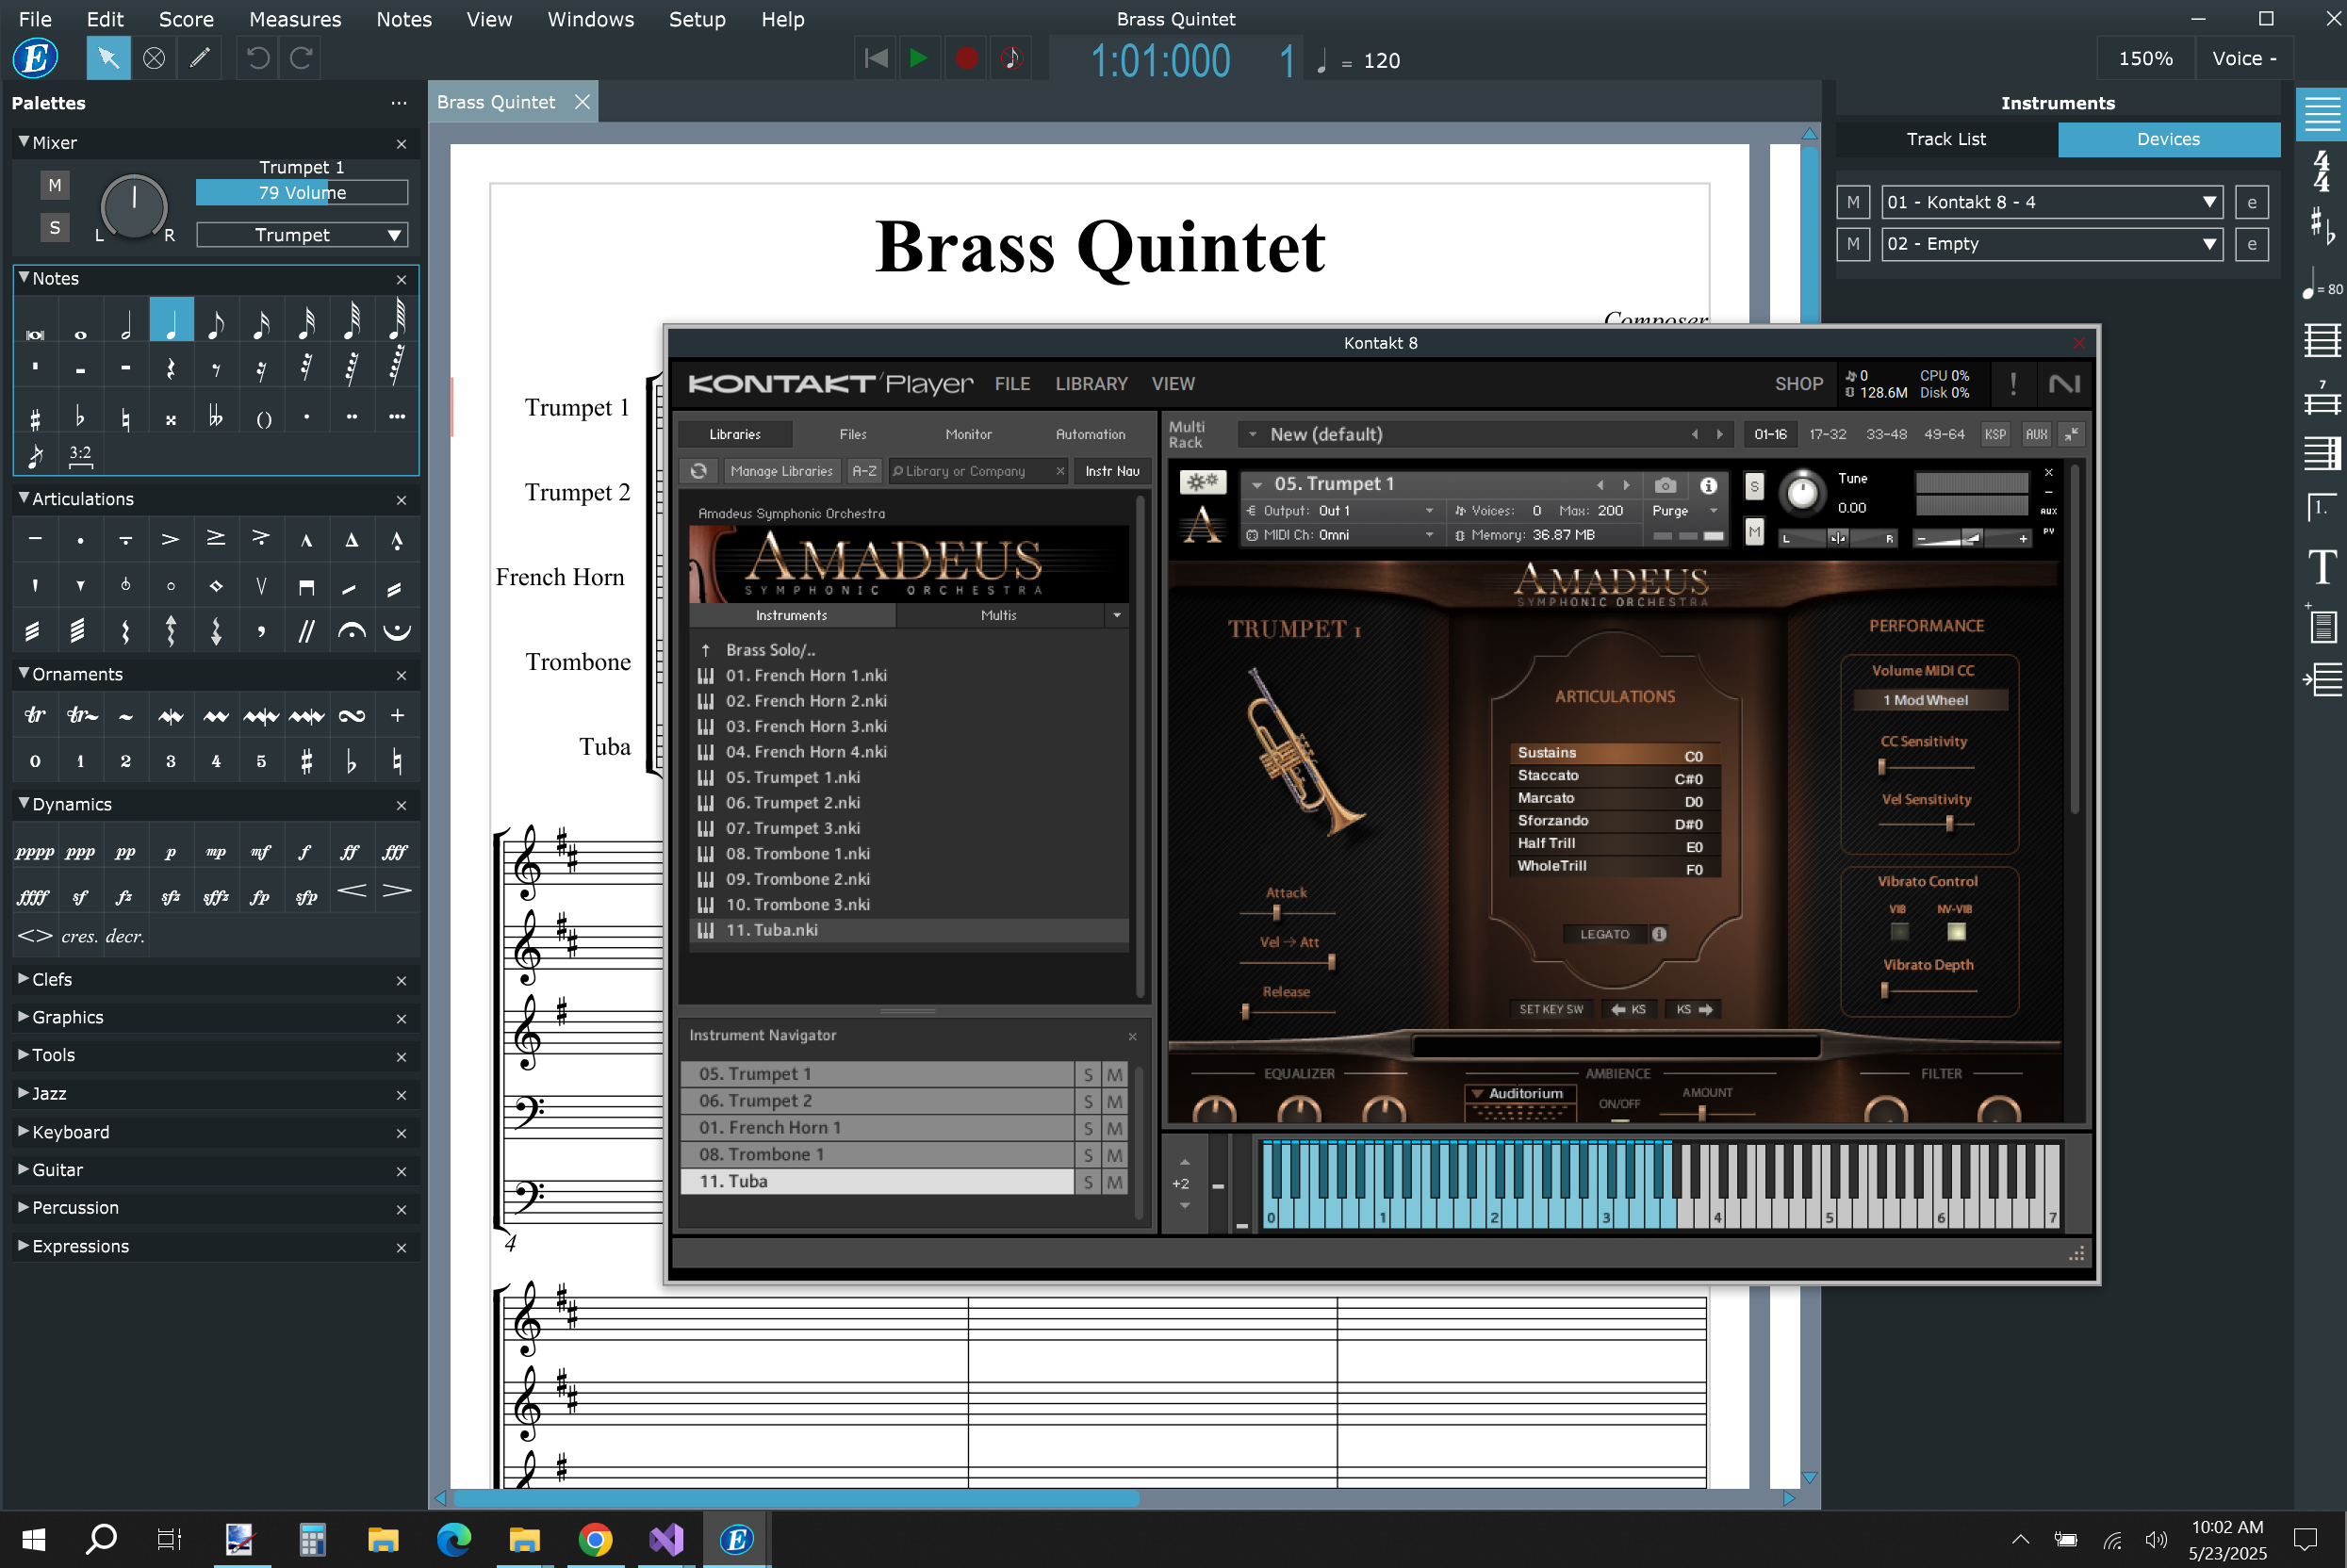
Task: Open the Trumpet instrument dropdown in Mixer
Action: coord(301,235)
